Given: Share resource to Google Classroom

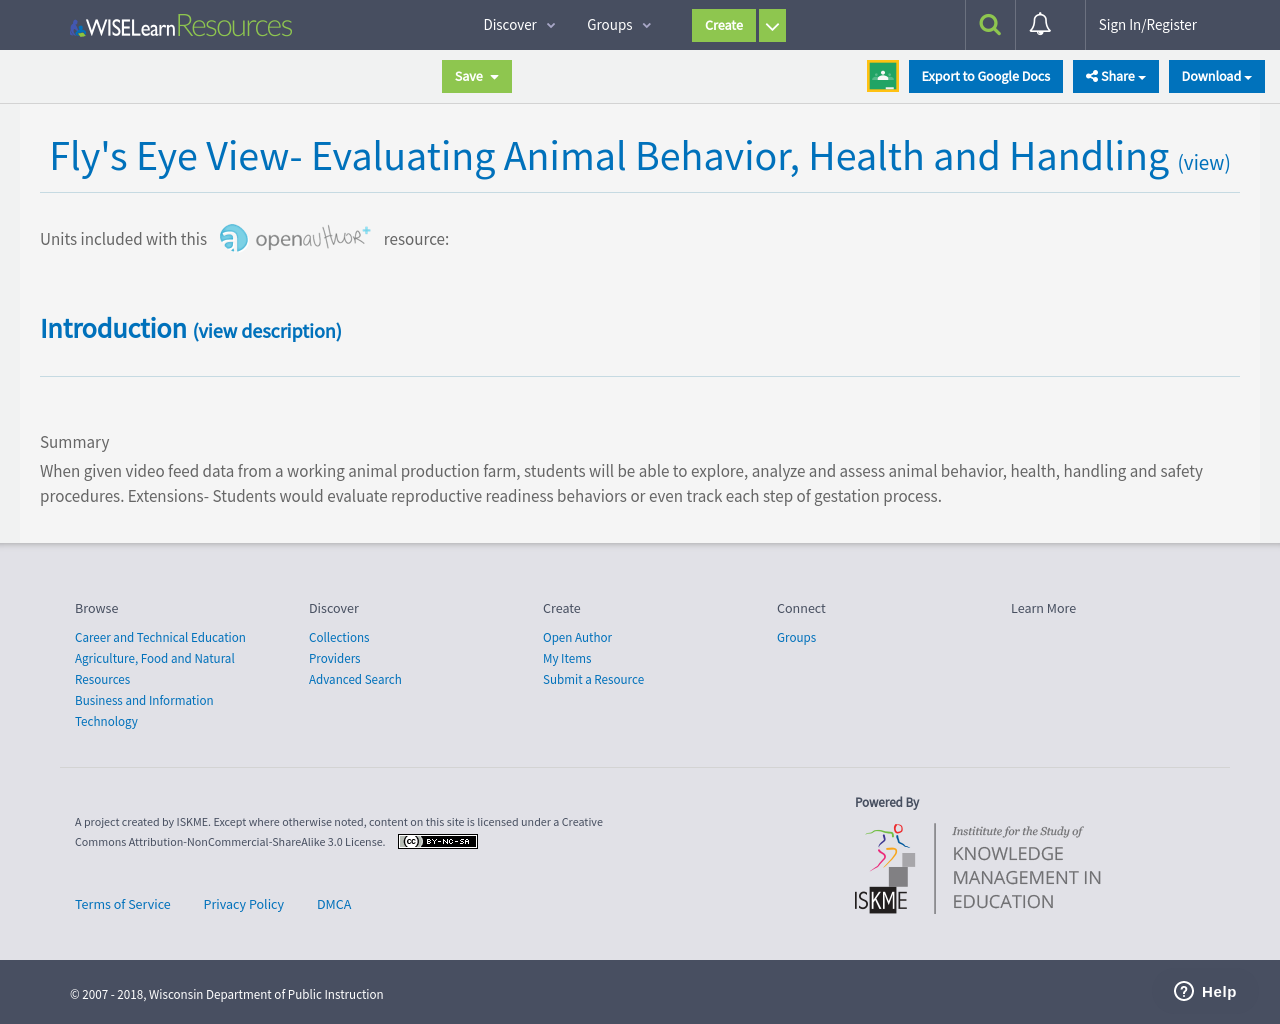Looking at the screenshot, I should [x=882, y=75].
